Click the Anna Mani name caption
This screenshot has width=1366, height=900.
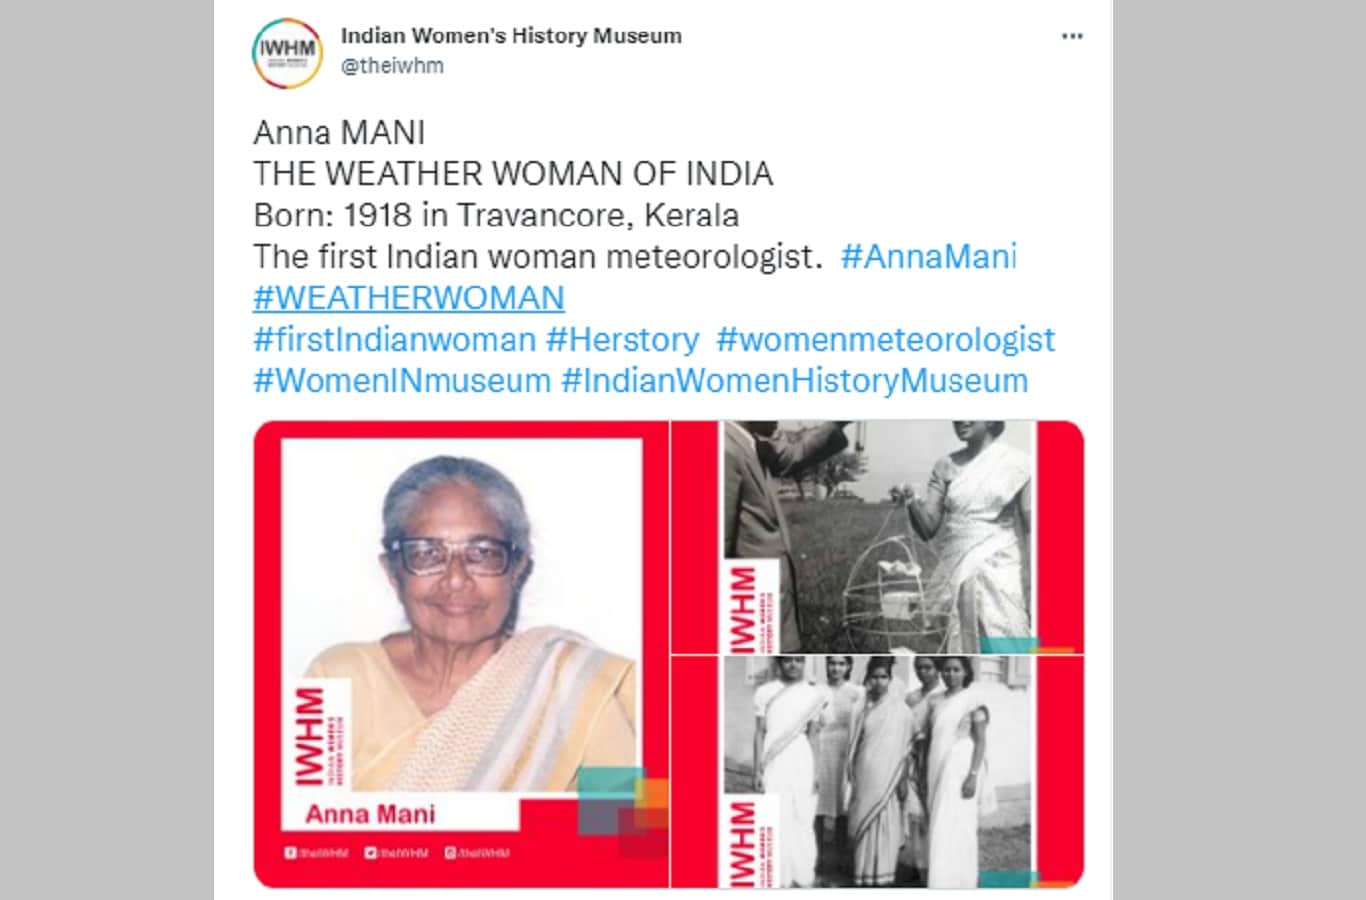point(370,814)
